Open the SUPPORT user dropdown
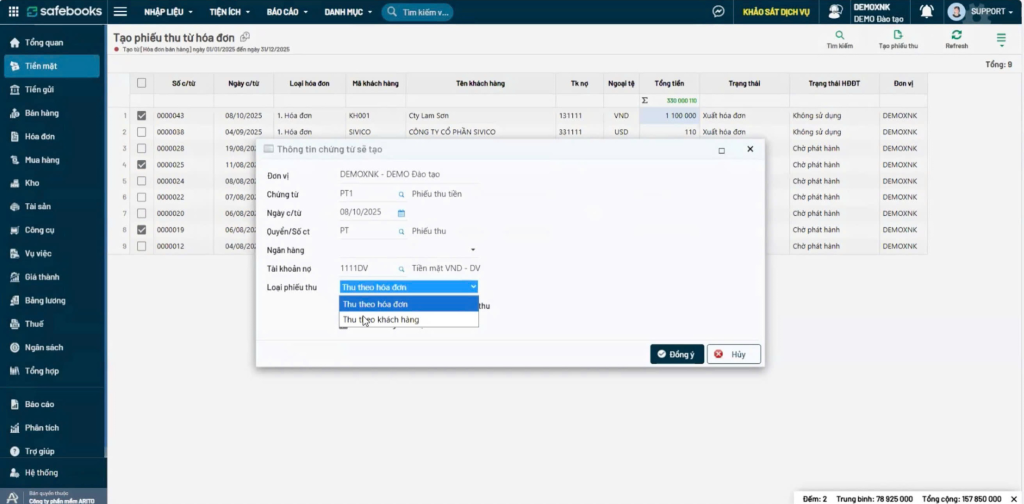Image resolution: width=1024 pixels, height=504 pixels. pyautogui.click(x=980, y=12)
